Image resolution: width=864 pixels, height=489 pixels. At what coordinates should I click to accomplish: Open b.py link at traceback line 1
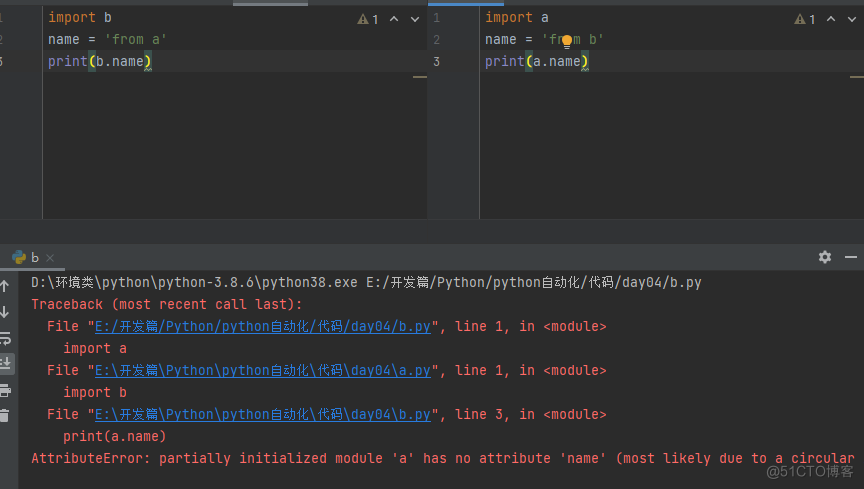click(x=263, y=326)
